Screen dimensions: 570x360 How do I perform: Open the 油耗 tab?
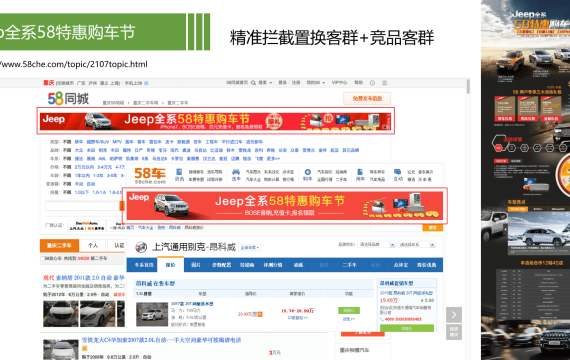(298, 265)
